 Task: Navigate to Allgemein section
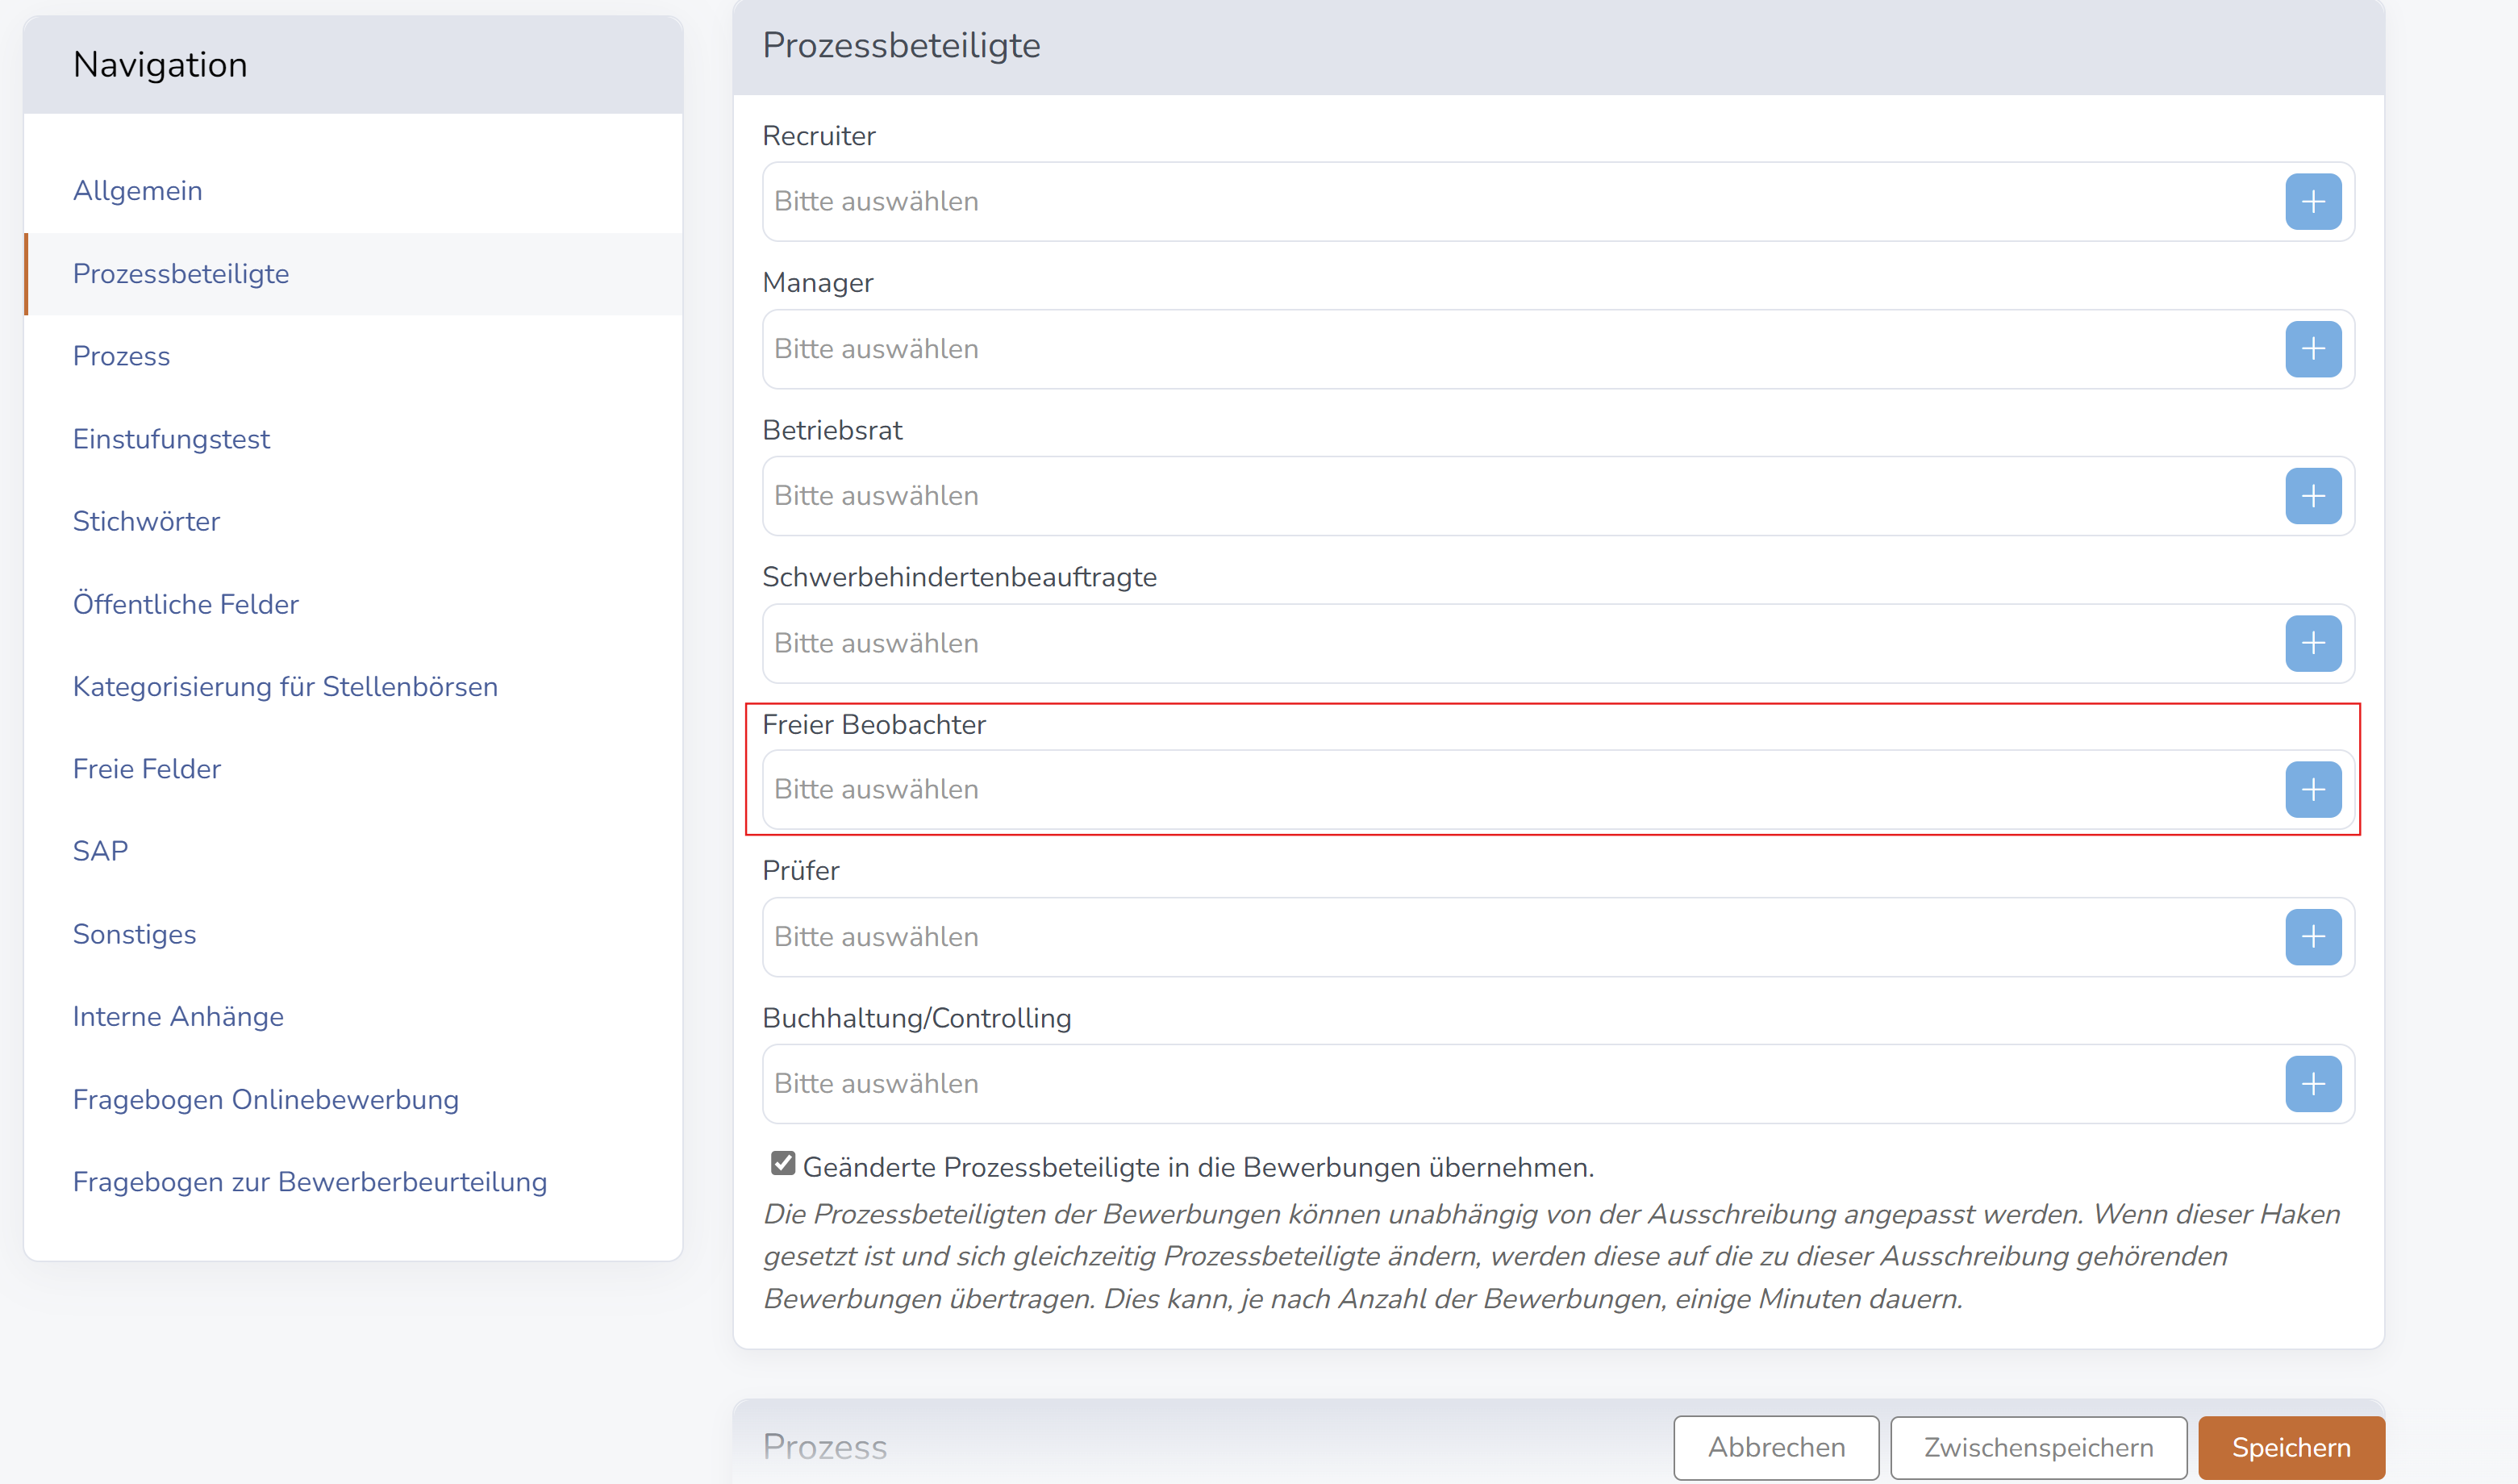138,191
